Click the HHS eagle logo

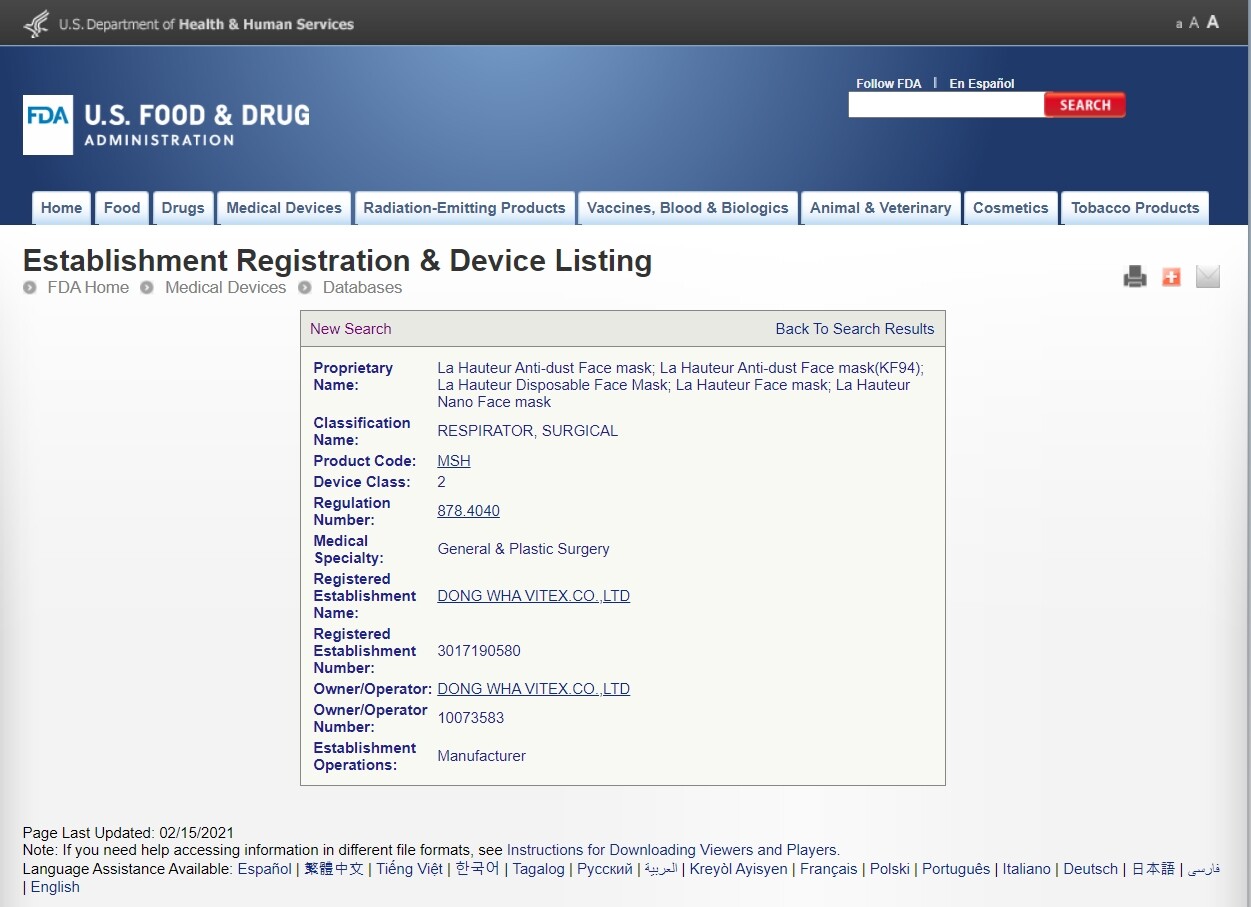(36, 23)
